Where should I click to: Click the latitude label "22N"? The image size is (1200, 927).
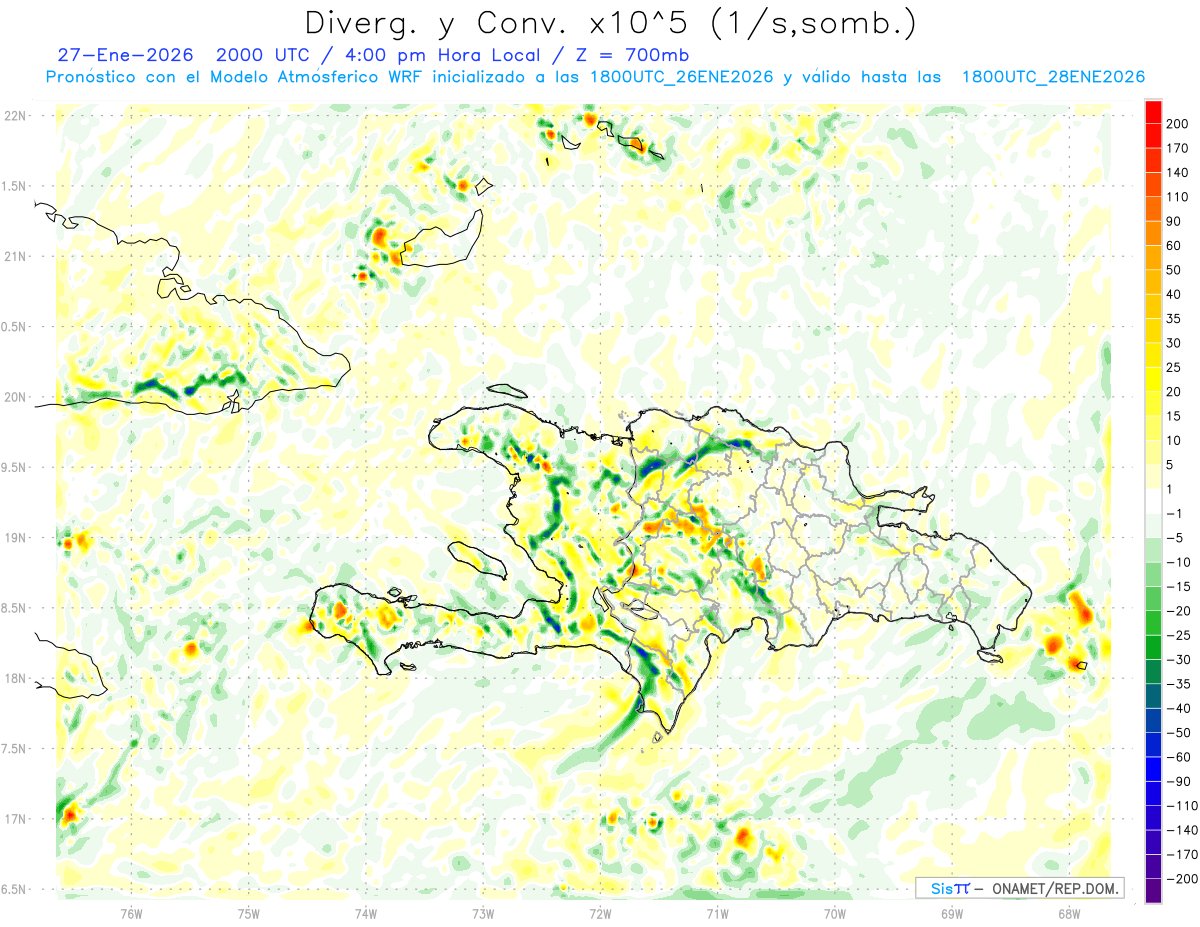click(x=15, y=115)
